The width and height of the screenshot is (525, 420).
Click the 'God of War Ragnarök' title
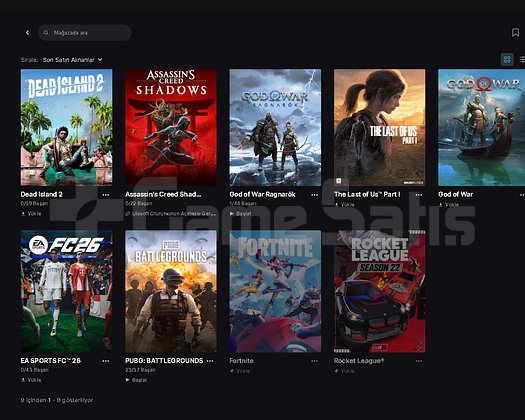tap(262, 194)
